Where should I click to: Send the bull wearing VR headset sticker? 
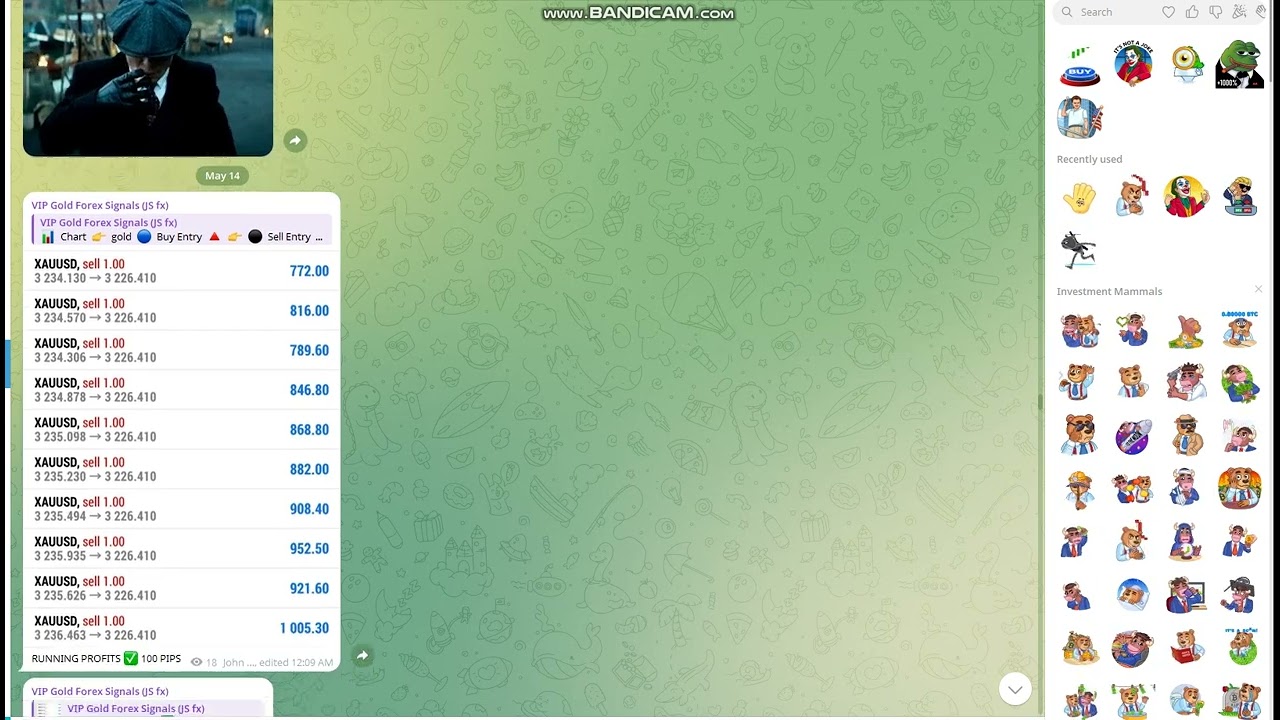pos(1240,595)
